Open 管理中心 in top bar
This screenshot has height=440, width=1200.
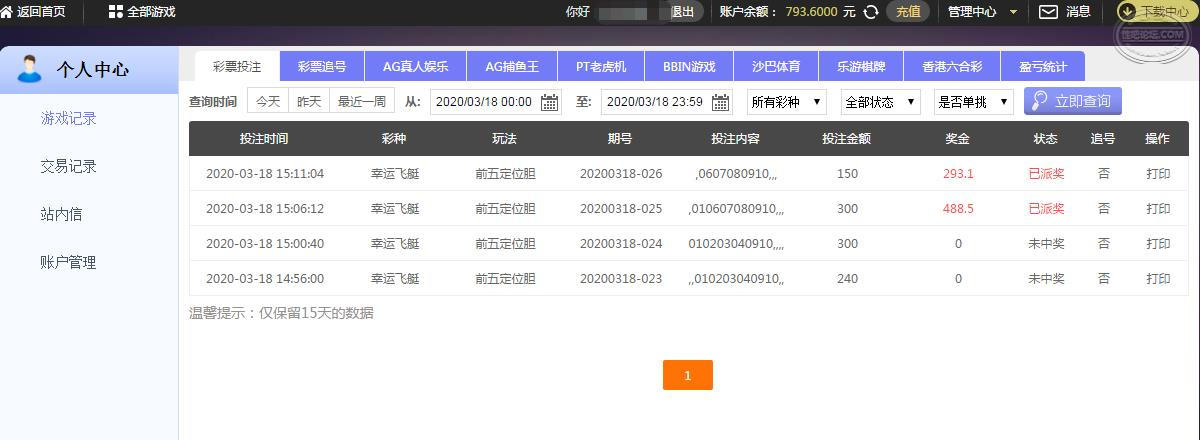coord(972,12)
